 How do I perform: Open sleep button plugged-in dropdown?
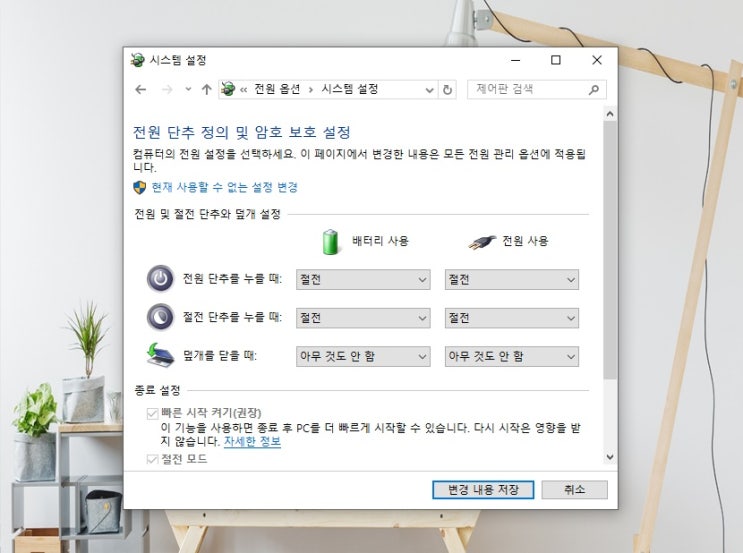coord(512,318)
